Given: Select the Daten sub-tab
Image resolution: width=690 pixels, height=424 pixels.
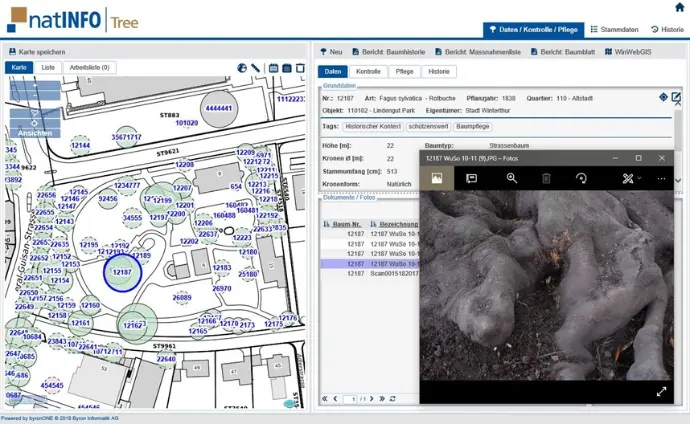Looking at the screenshot, I should [333, 71].
